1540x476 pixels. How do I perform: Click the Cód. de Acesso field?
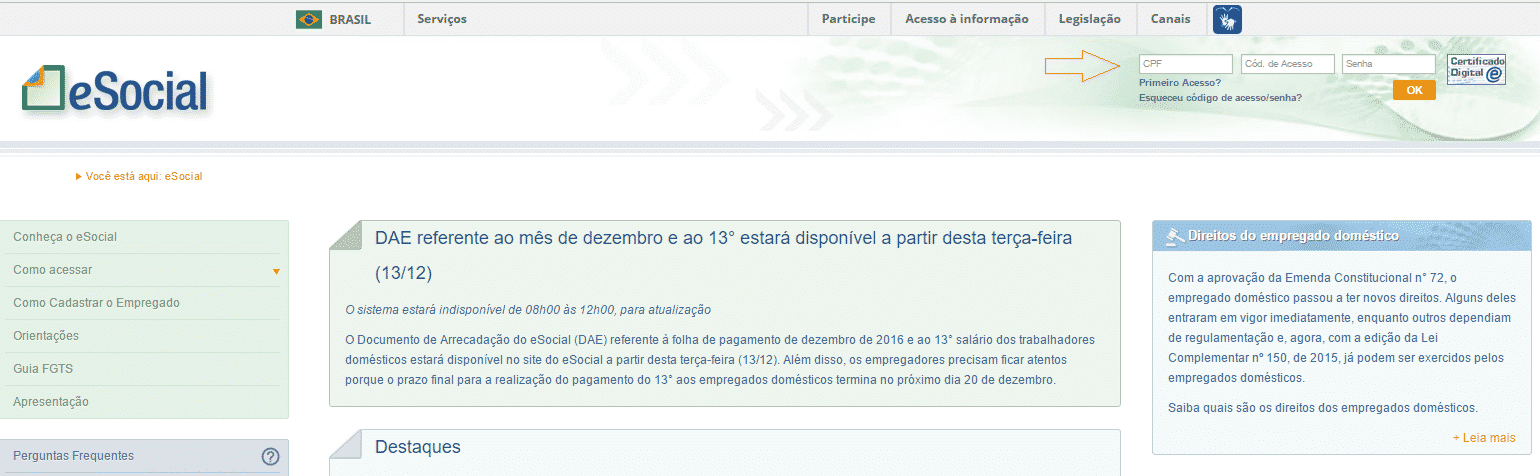[x=1288, y=64]
